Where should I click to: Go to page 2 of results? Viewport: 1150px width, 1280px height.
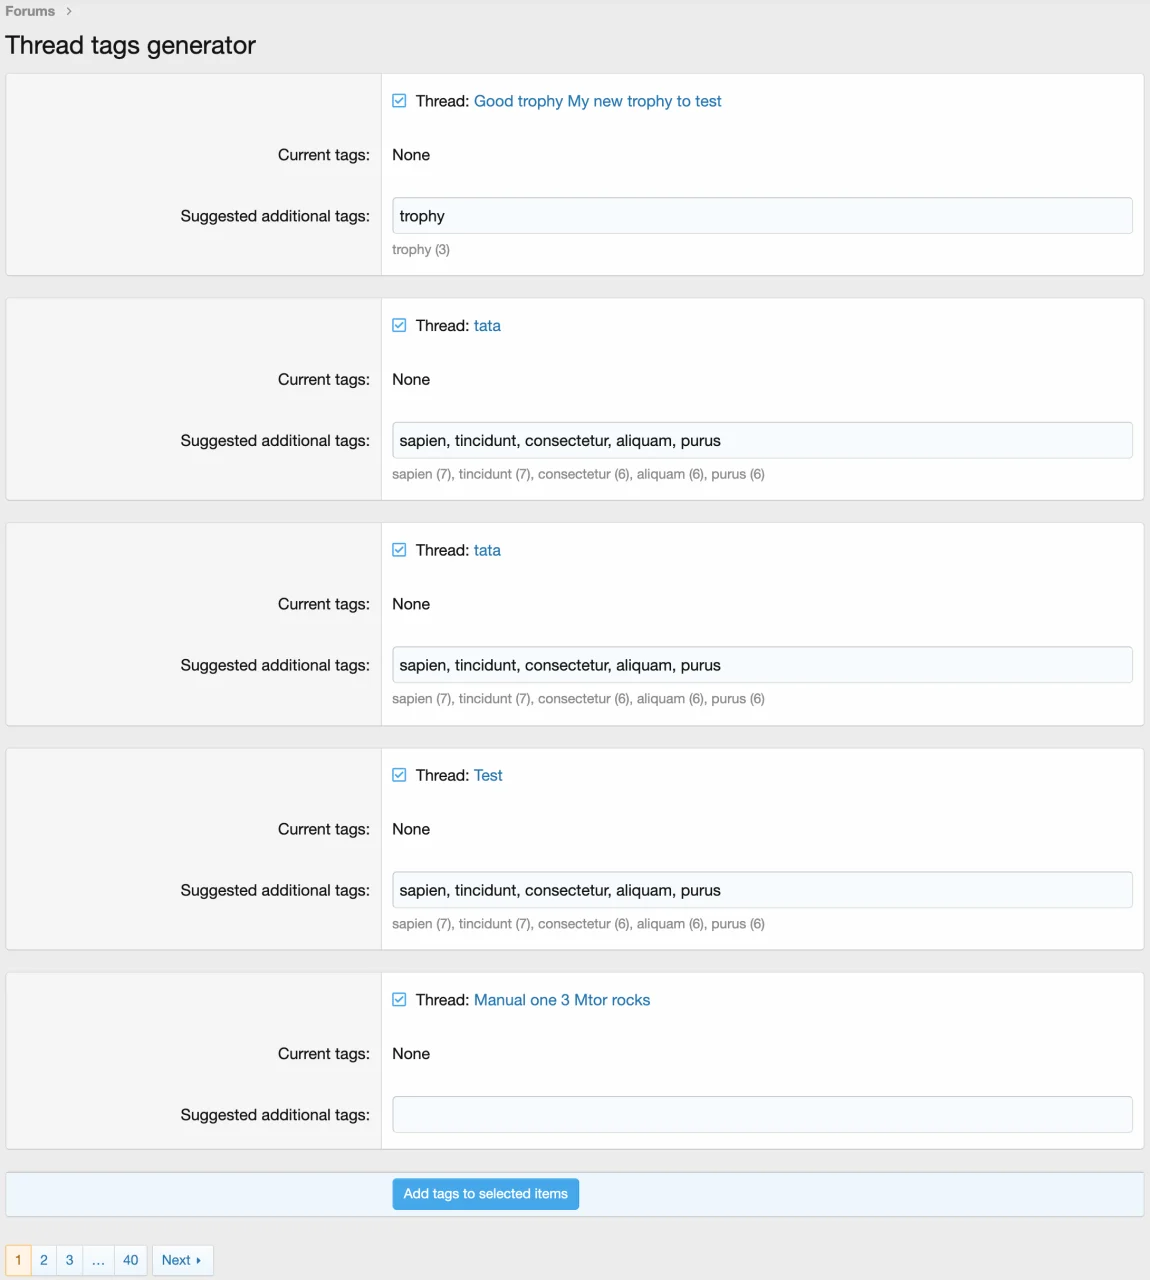tap(44, 1260)
